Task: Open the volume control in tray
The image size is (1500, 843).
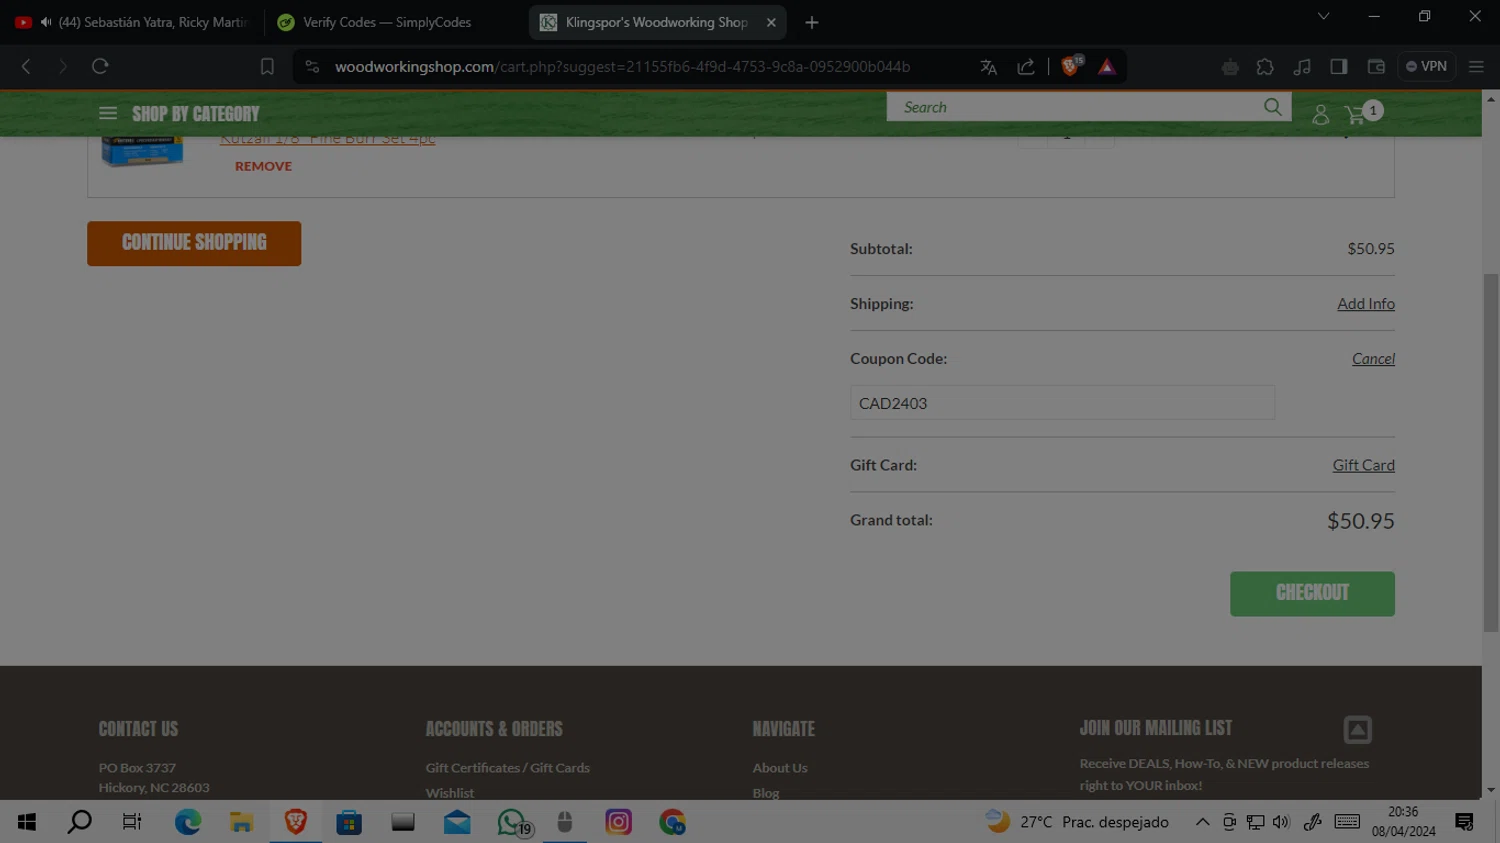Action: 1281,822
